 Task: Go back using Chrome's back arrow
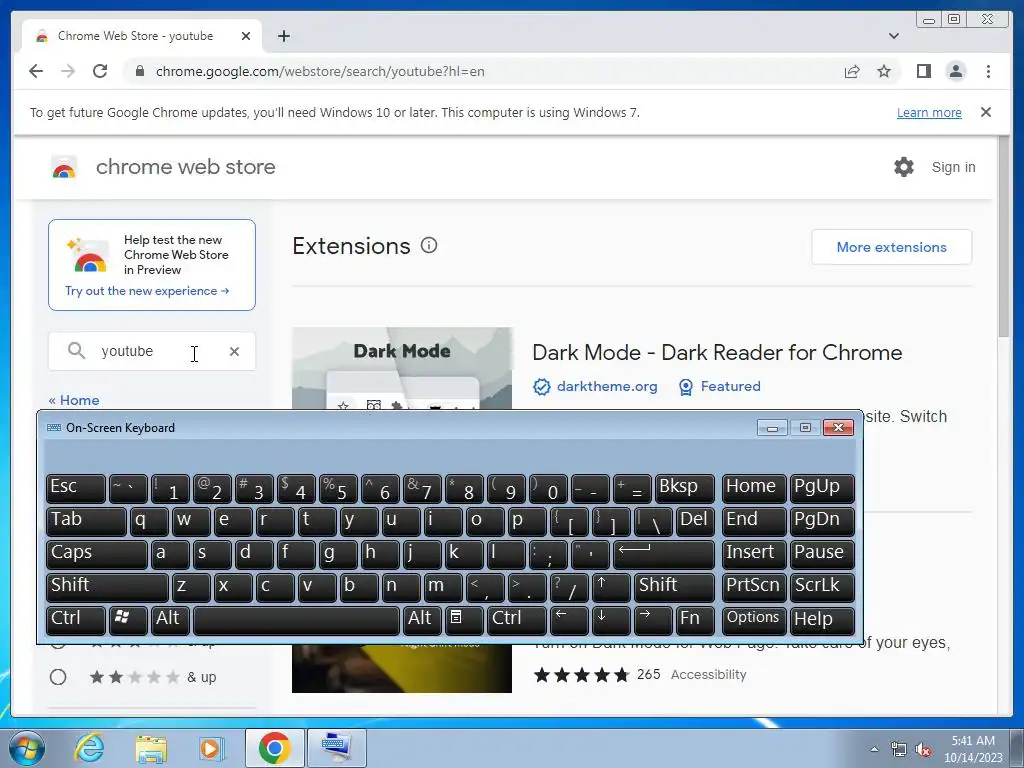[36, 71]
